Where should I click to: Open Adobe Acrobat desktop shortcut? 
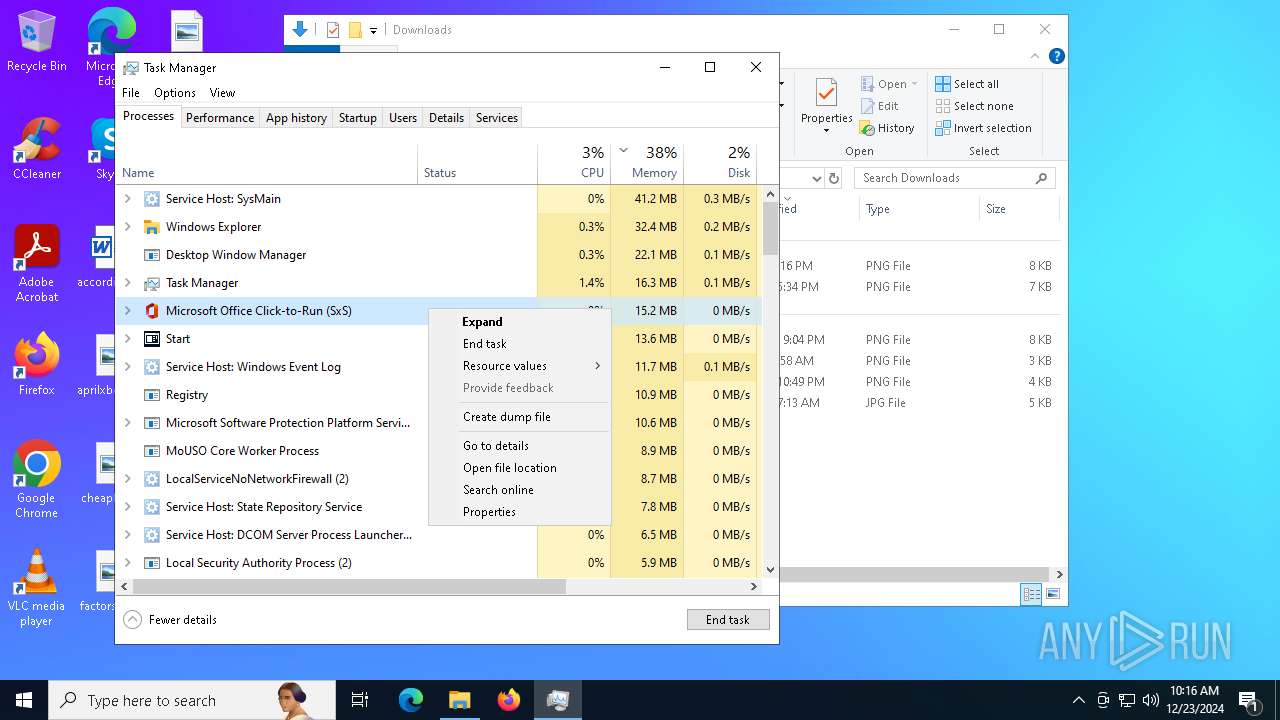[37, 264]
